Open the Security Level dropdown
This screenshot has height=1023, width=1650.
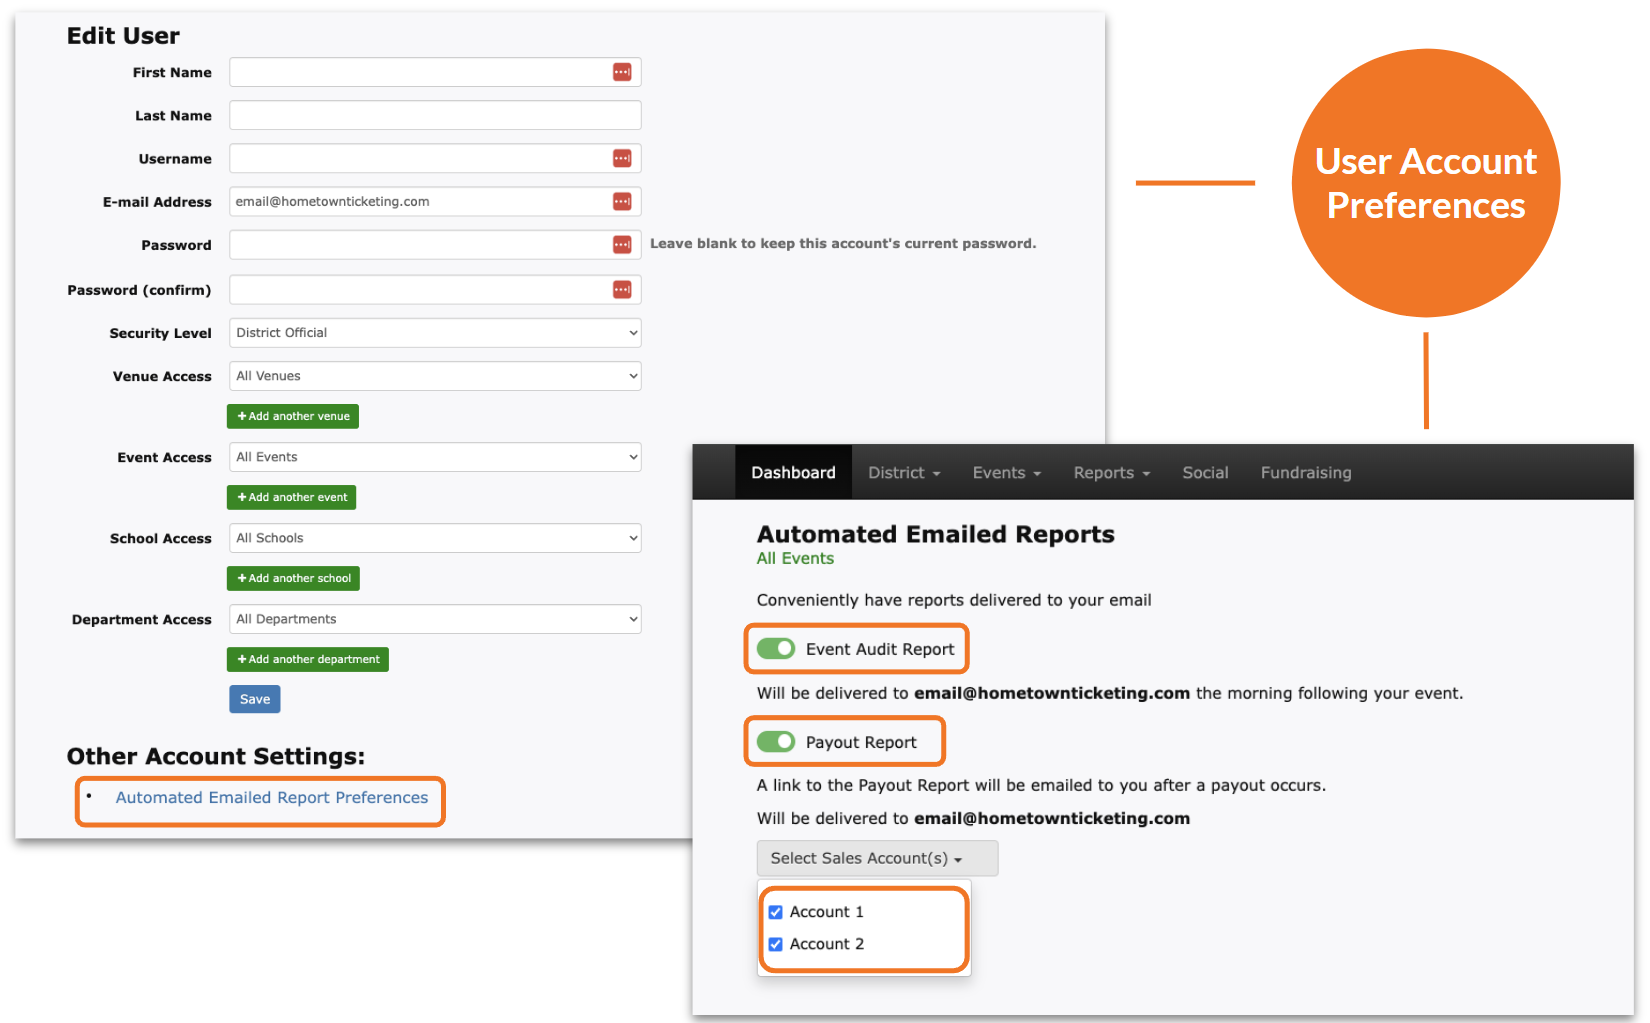(x=434, y=333)
